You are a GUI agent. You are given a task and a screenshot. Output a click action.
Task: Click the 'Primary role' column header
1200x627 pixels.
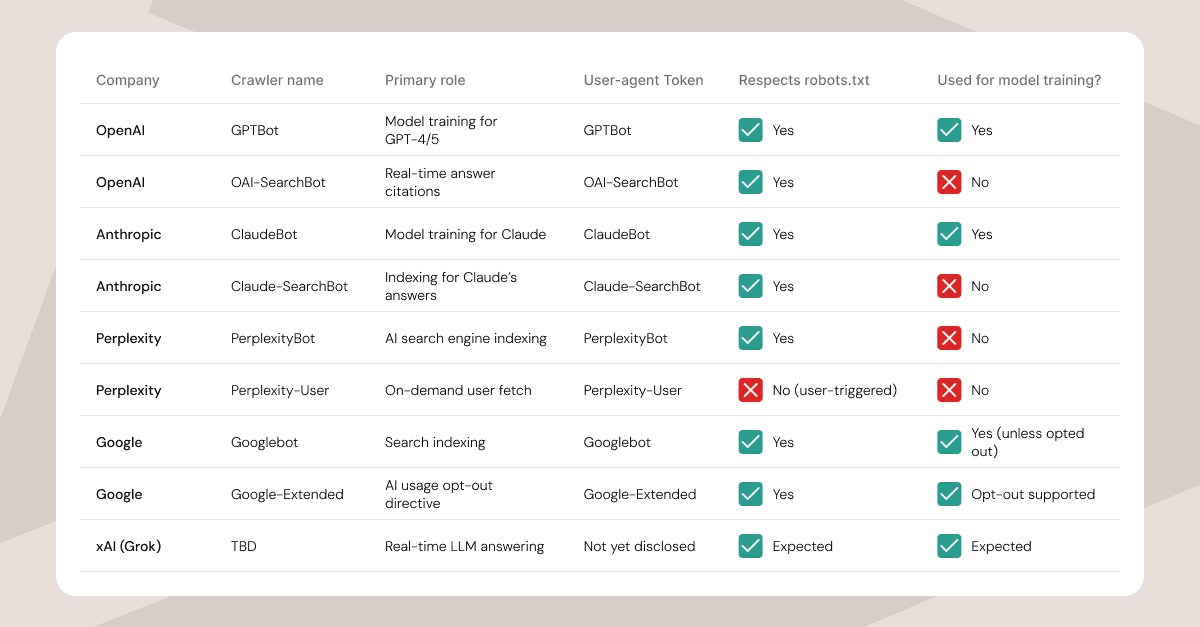(425, 80)
